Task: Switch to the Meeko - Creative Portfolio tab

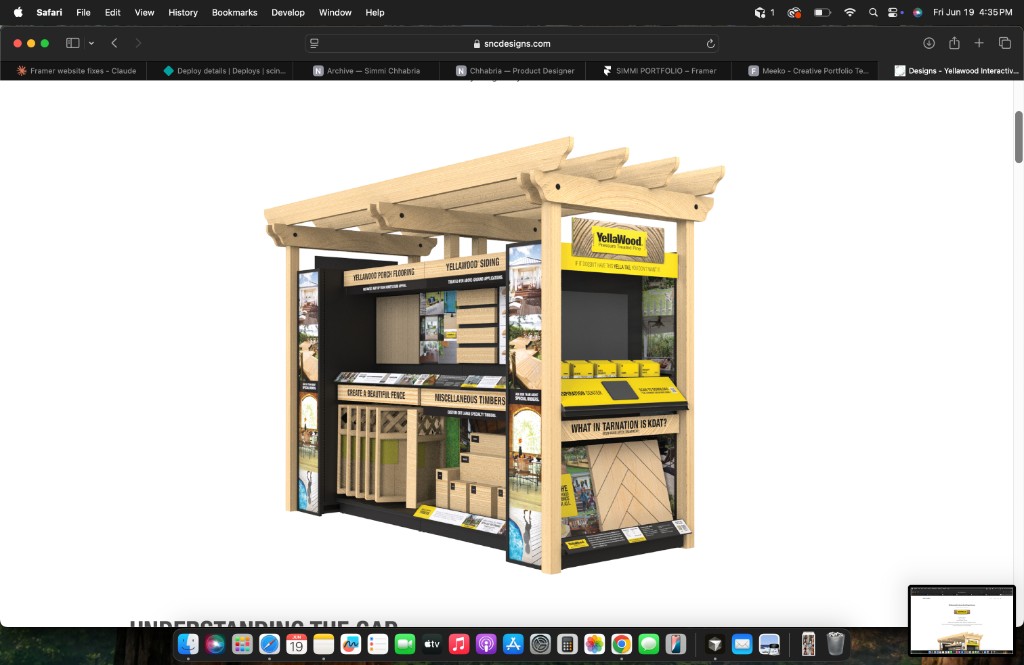Action: click(x=805, y=71)
